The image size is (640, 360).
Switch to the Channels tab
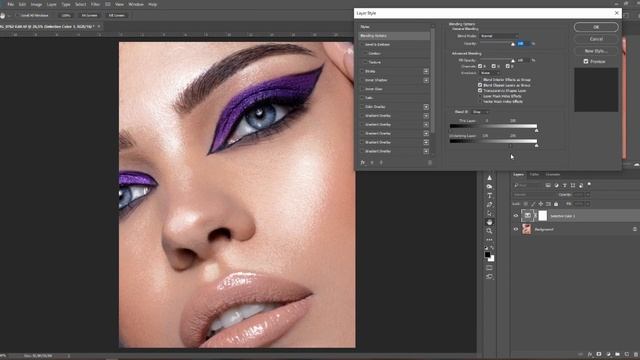coord(553,175)
